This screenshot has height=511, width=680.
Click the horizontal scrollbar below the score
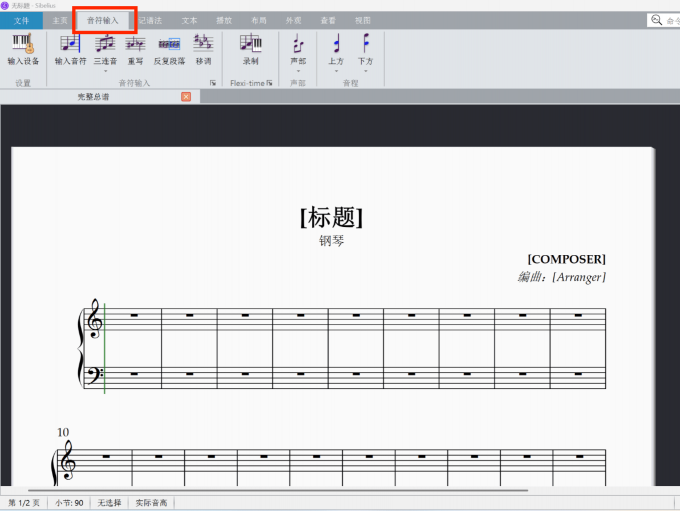[x=278, y=490]
